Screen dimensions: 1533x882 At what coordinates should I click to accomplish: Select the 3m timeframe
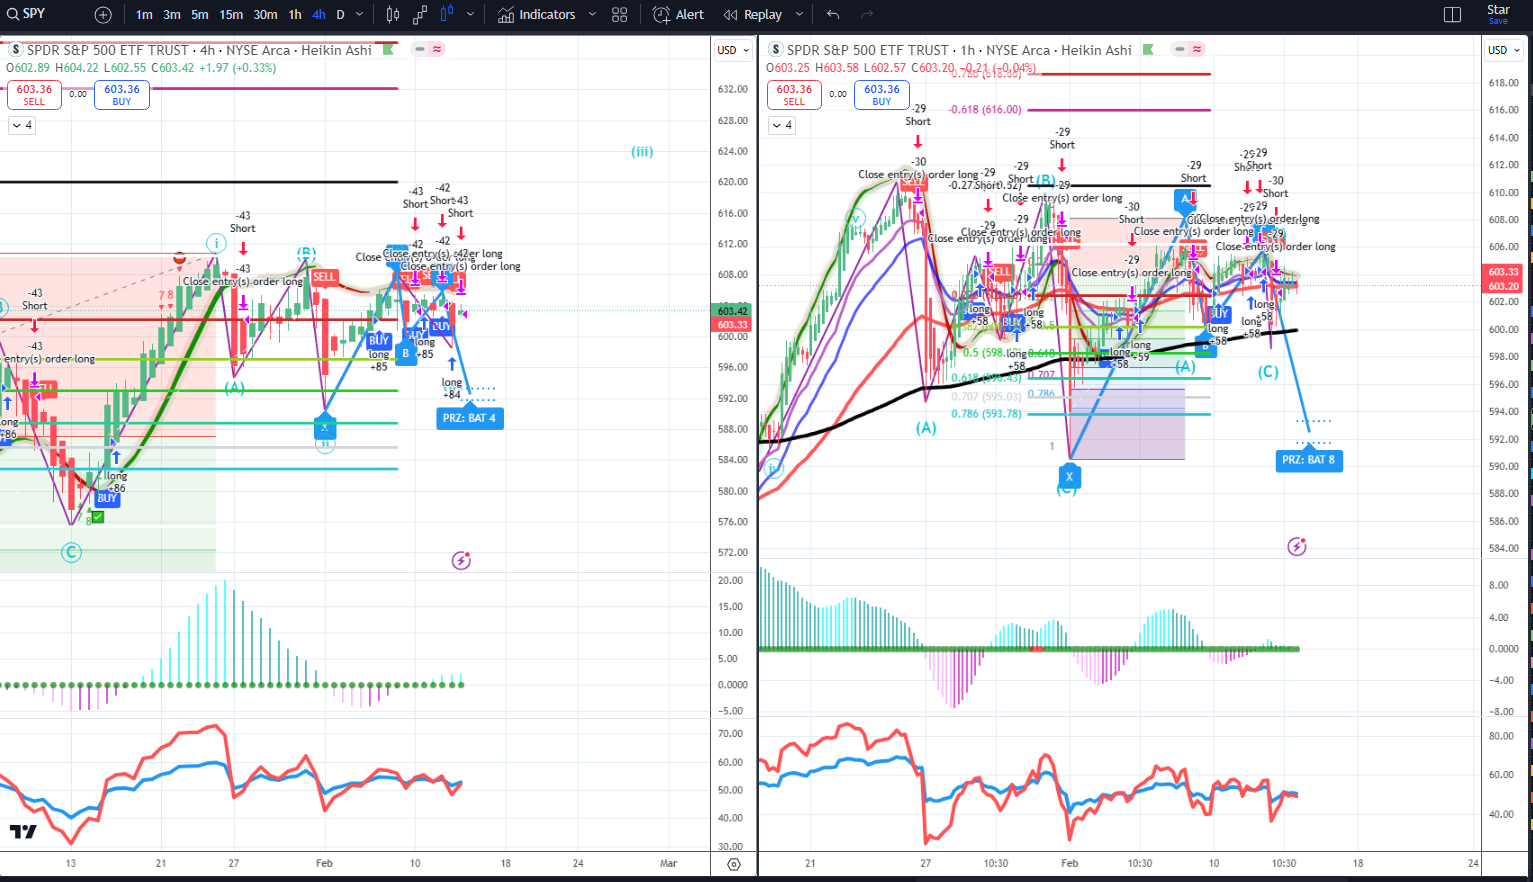(172, 15)
